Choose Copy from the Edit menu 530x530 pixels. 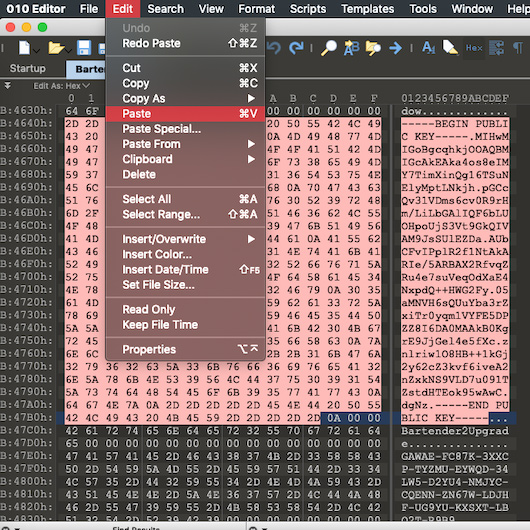pos(185,83)
